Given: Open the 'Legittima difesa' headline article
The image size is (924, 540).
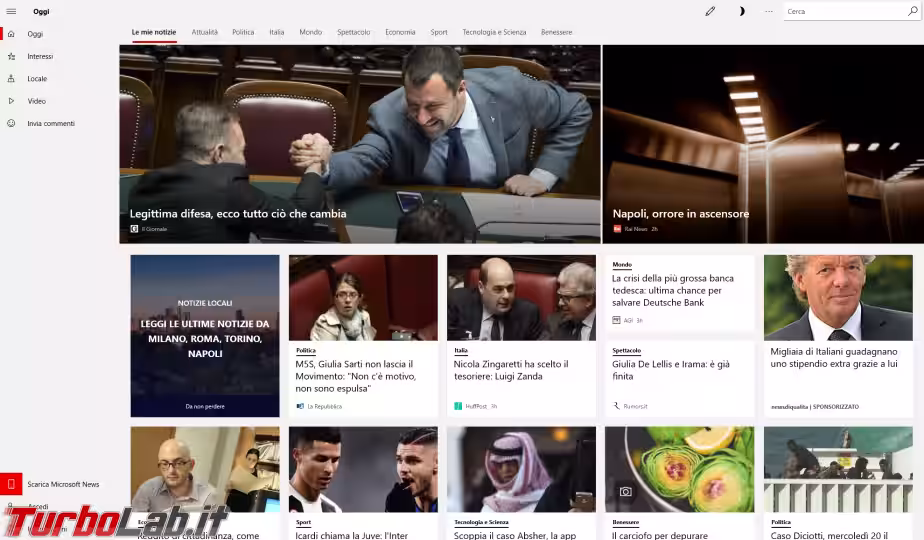Looking at the screenshot, I should click(x=238, y=213).
